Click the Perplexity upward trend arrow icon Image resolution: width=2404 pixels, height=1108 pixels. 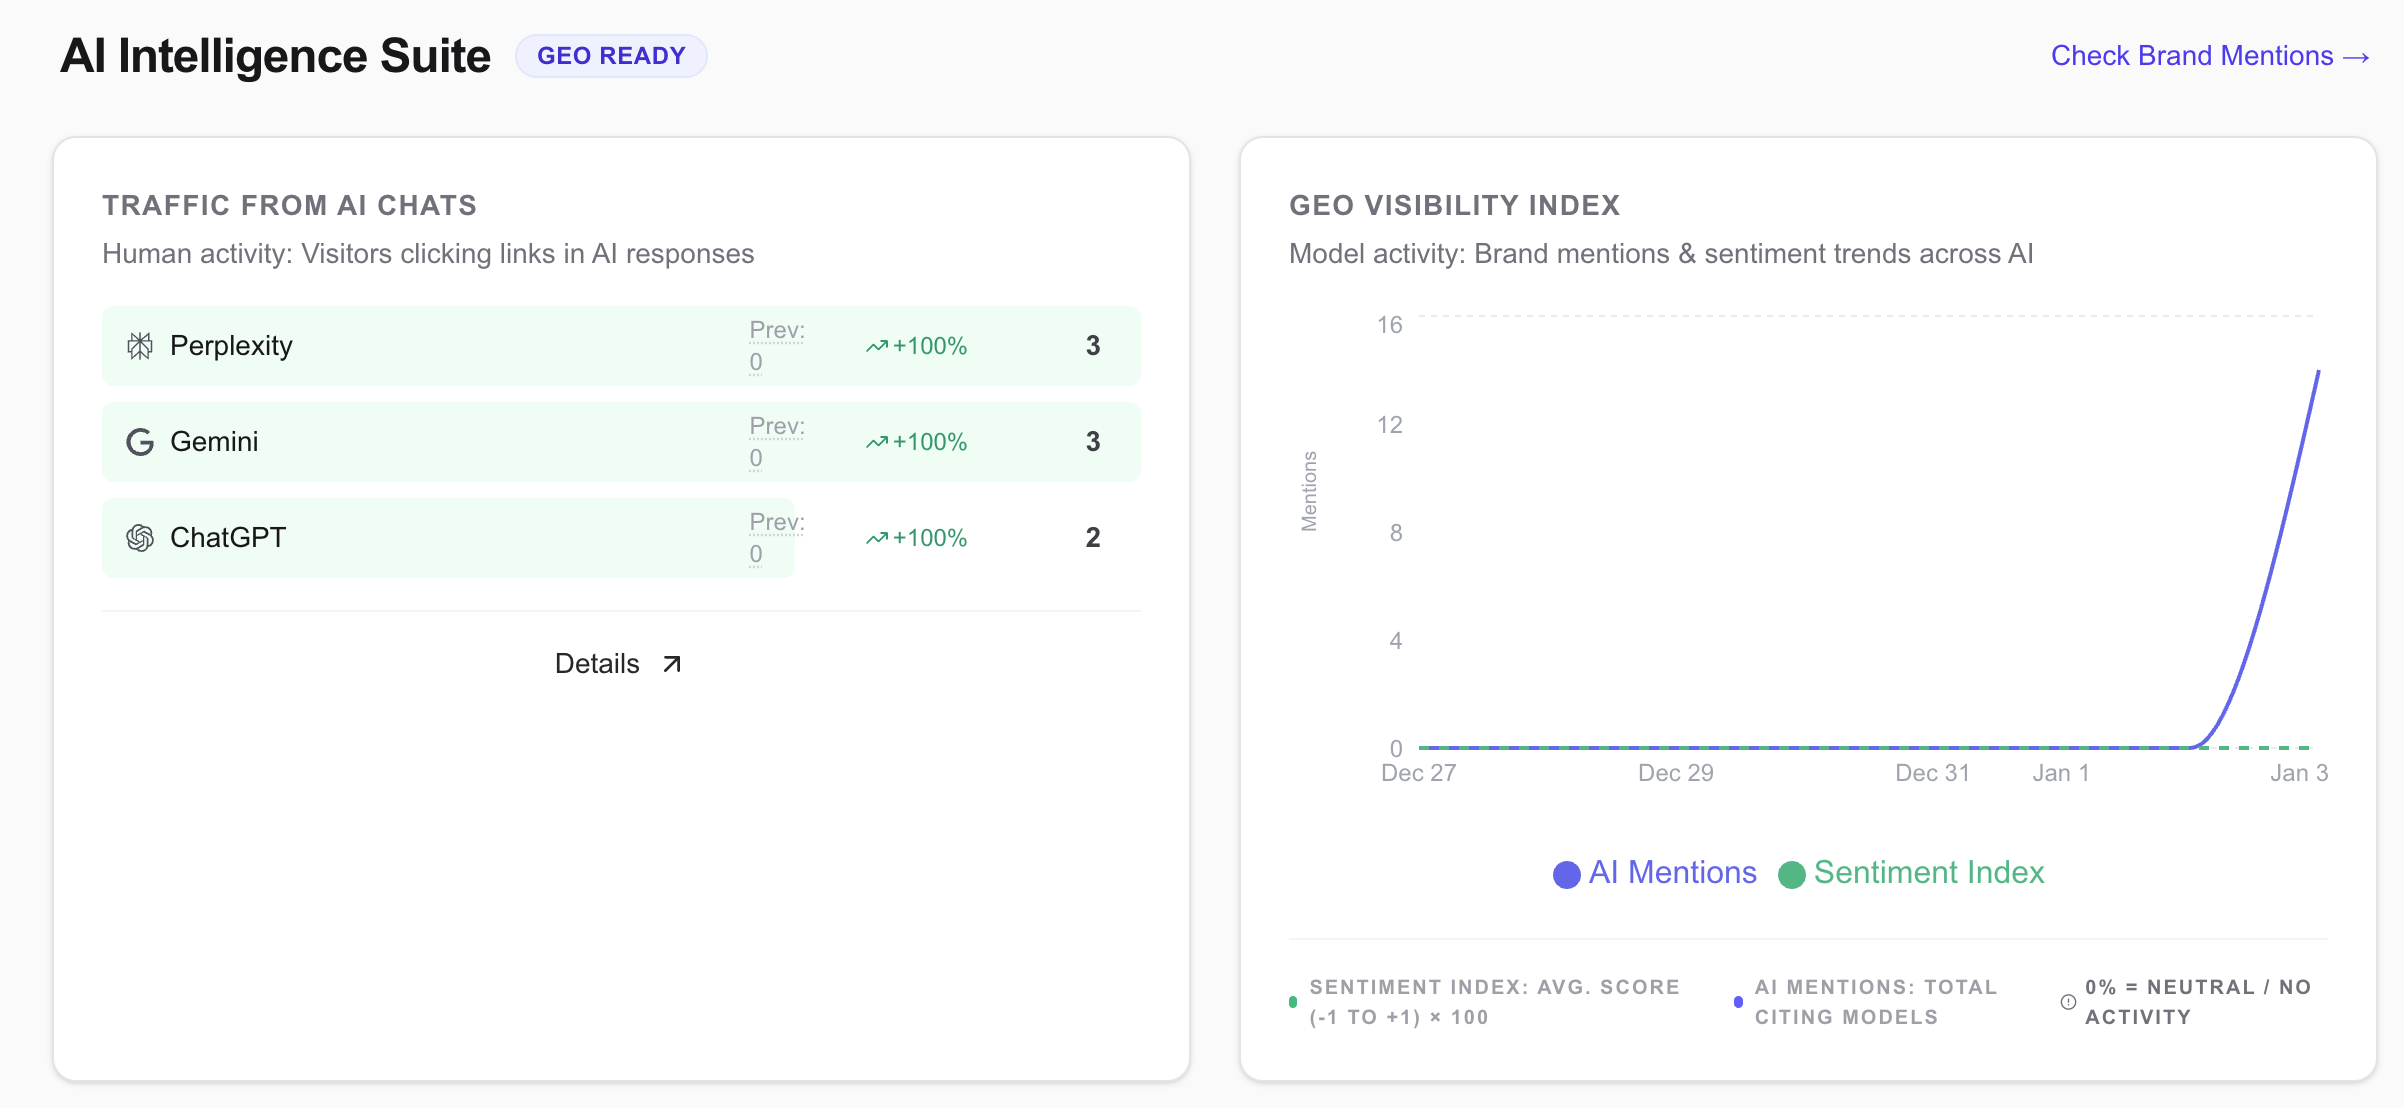point(877,346)
